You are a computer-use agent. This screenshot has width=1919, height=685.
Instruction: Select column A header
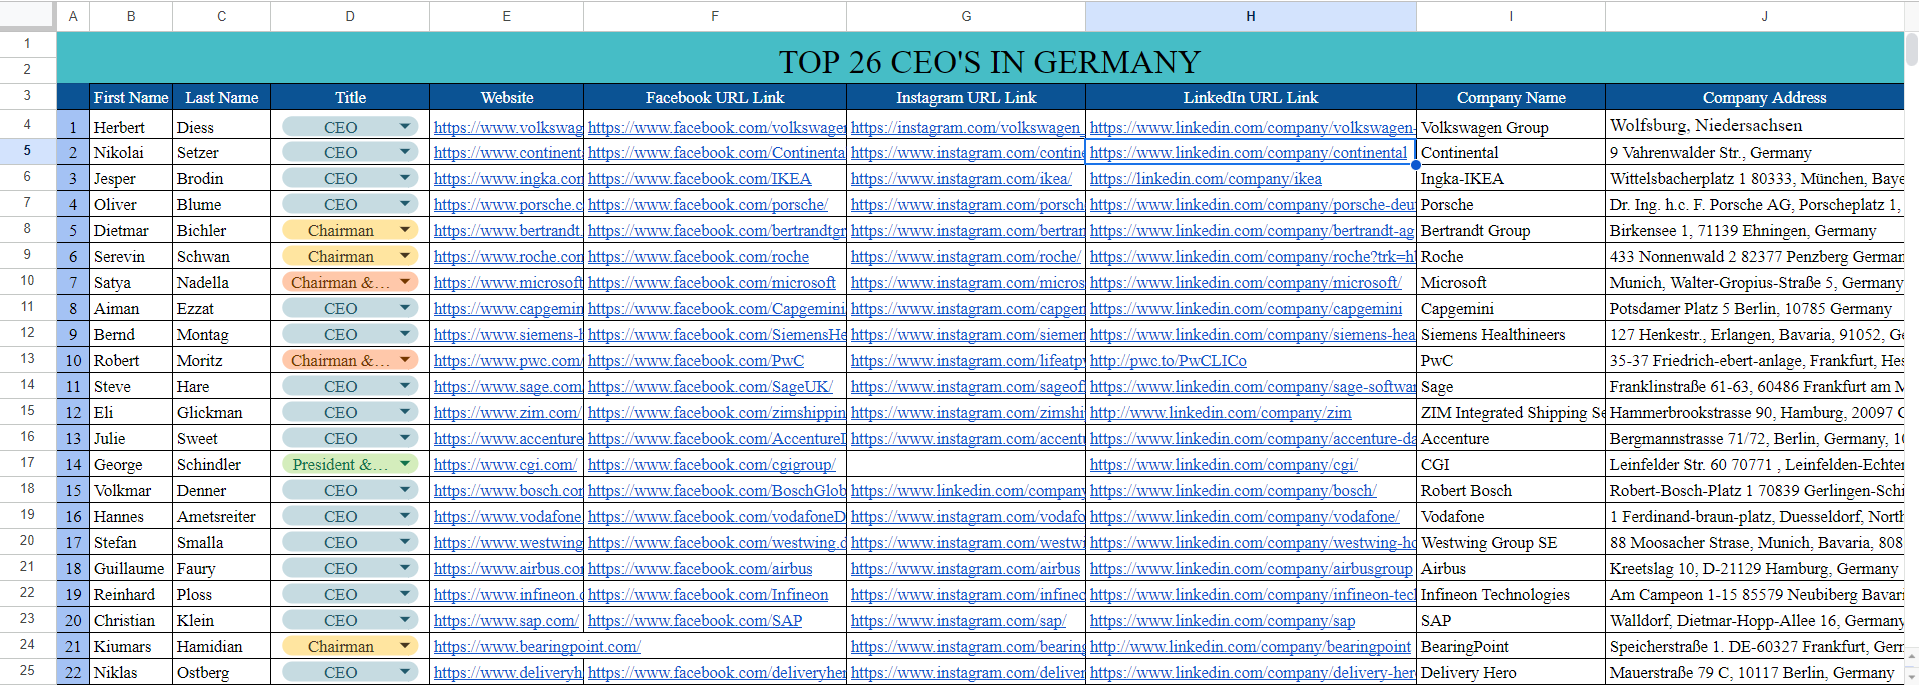73,16
